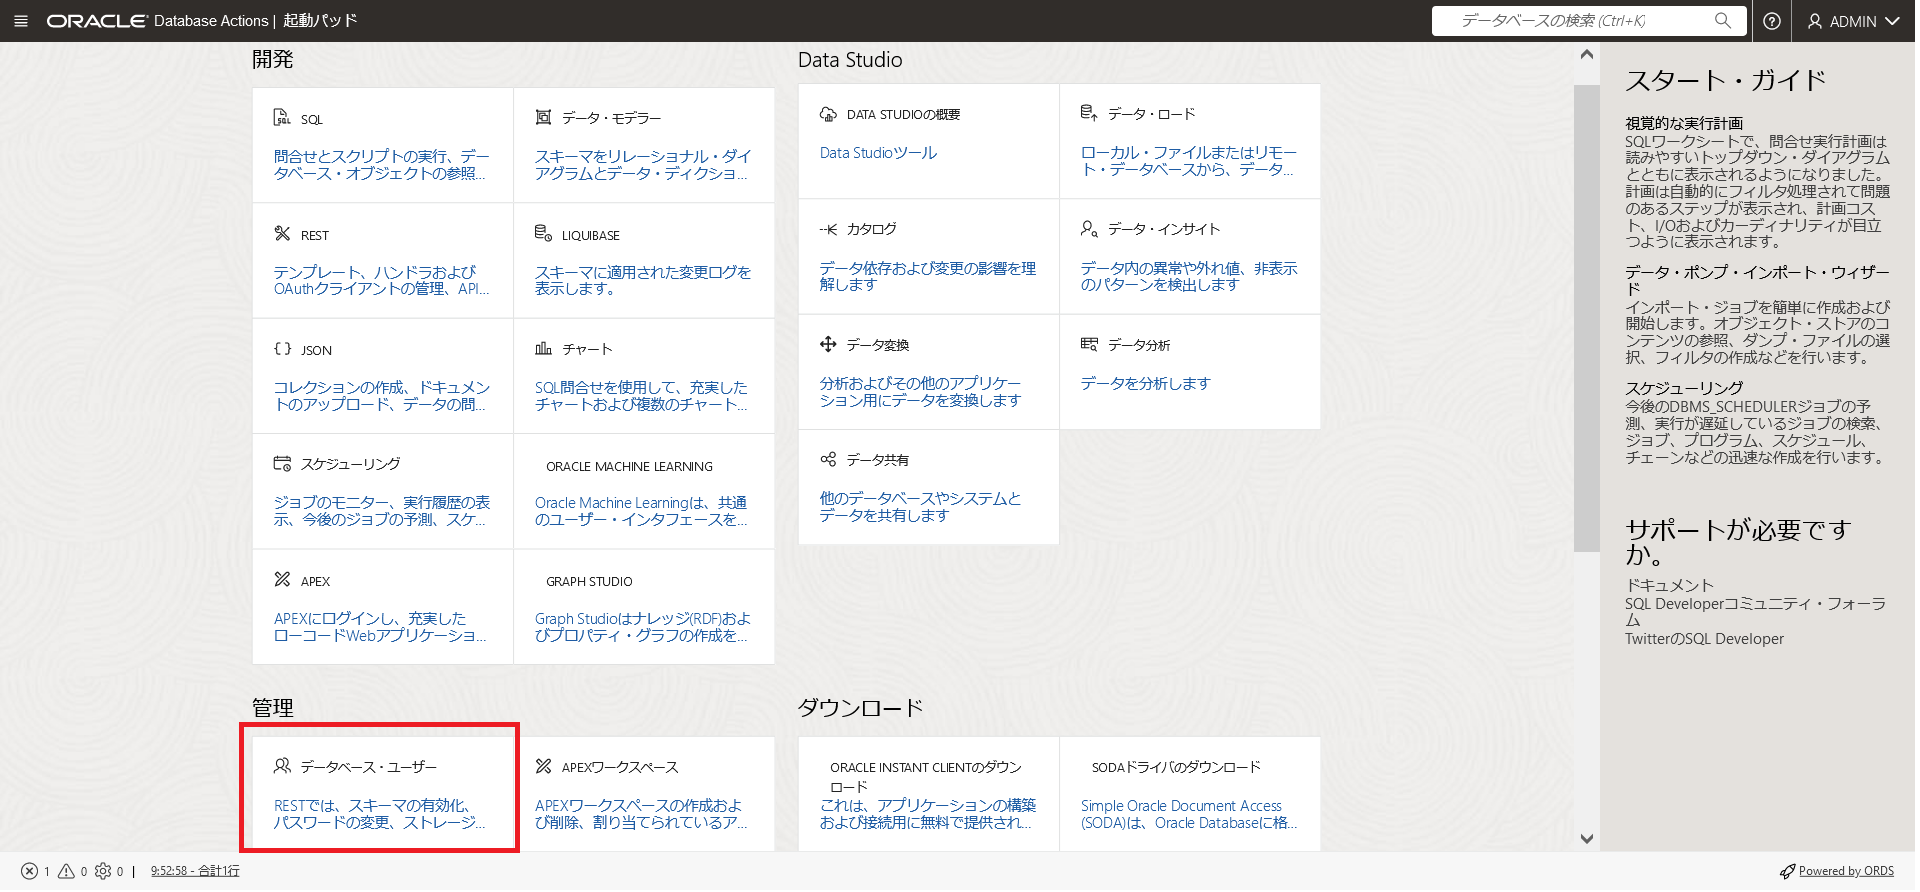The image size is (1920, 892).
Task: Click the APEX Workspaces (APEXワークスペース) icon
Action: tap(543, 766)
